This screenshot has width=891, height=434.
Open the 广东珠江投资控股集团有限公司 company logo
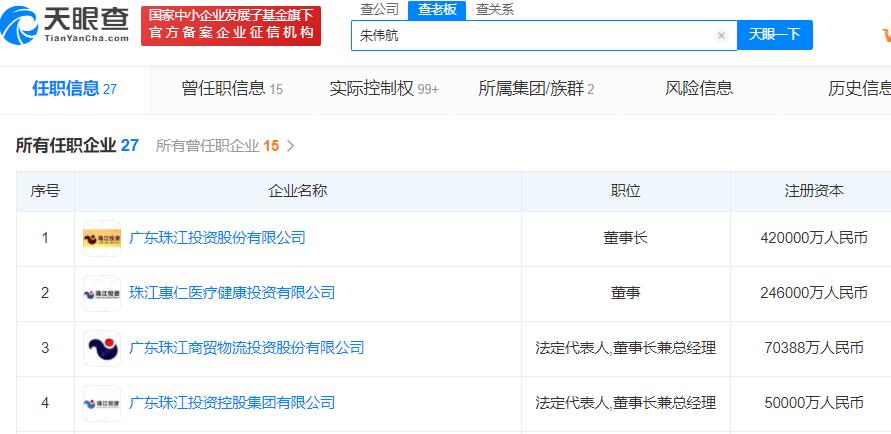tap(102, 403)
